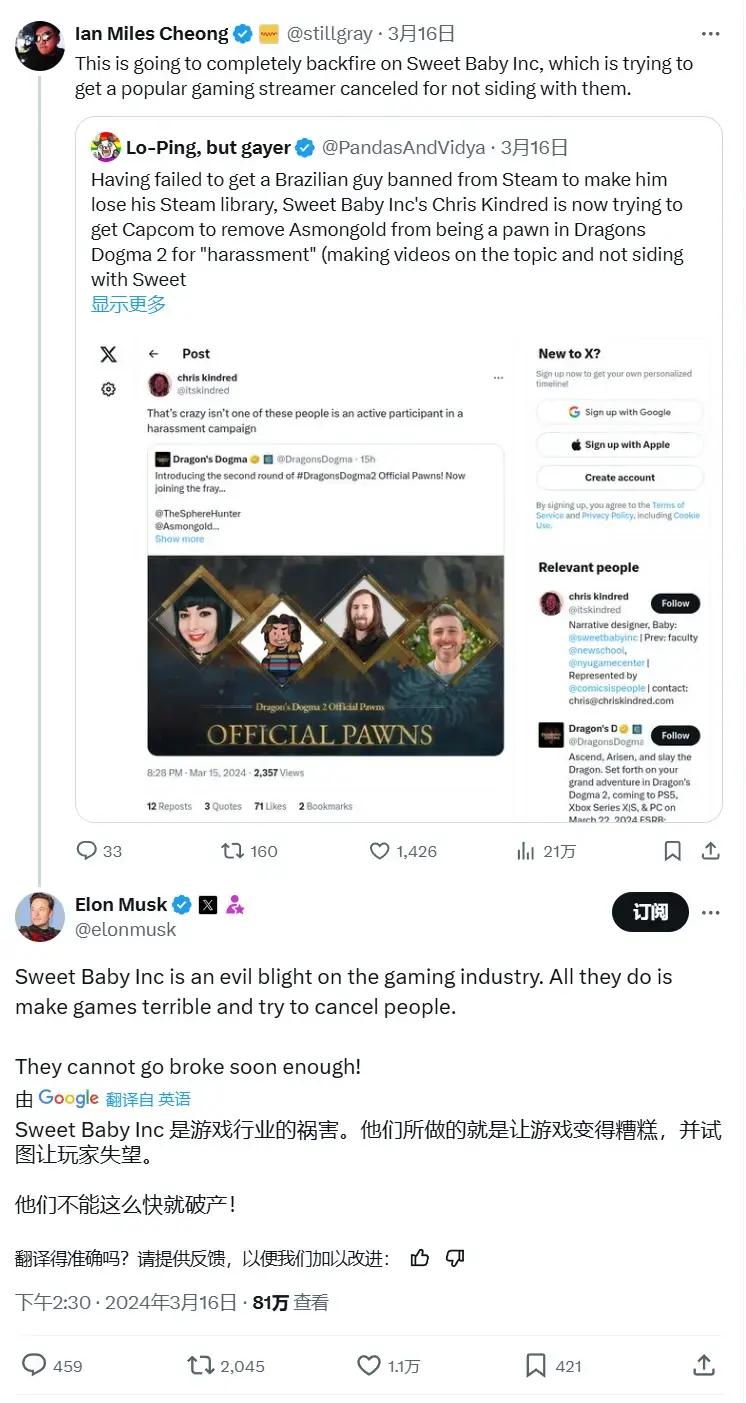Like the quoted-tweet post with 1,426 likes
This screenshot has width=746, height=1403.
pos(380,851)
